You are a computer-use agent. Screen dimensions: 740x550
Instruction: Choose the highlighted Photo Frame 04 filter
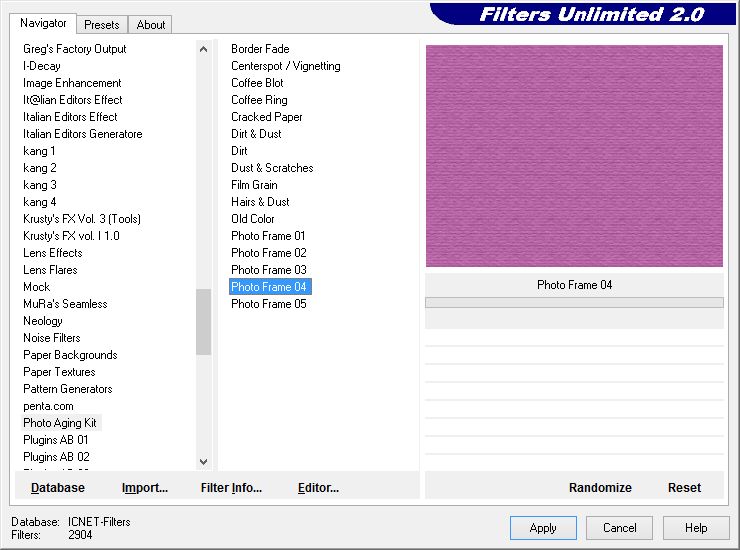tap(270, 287)
